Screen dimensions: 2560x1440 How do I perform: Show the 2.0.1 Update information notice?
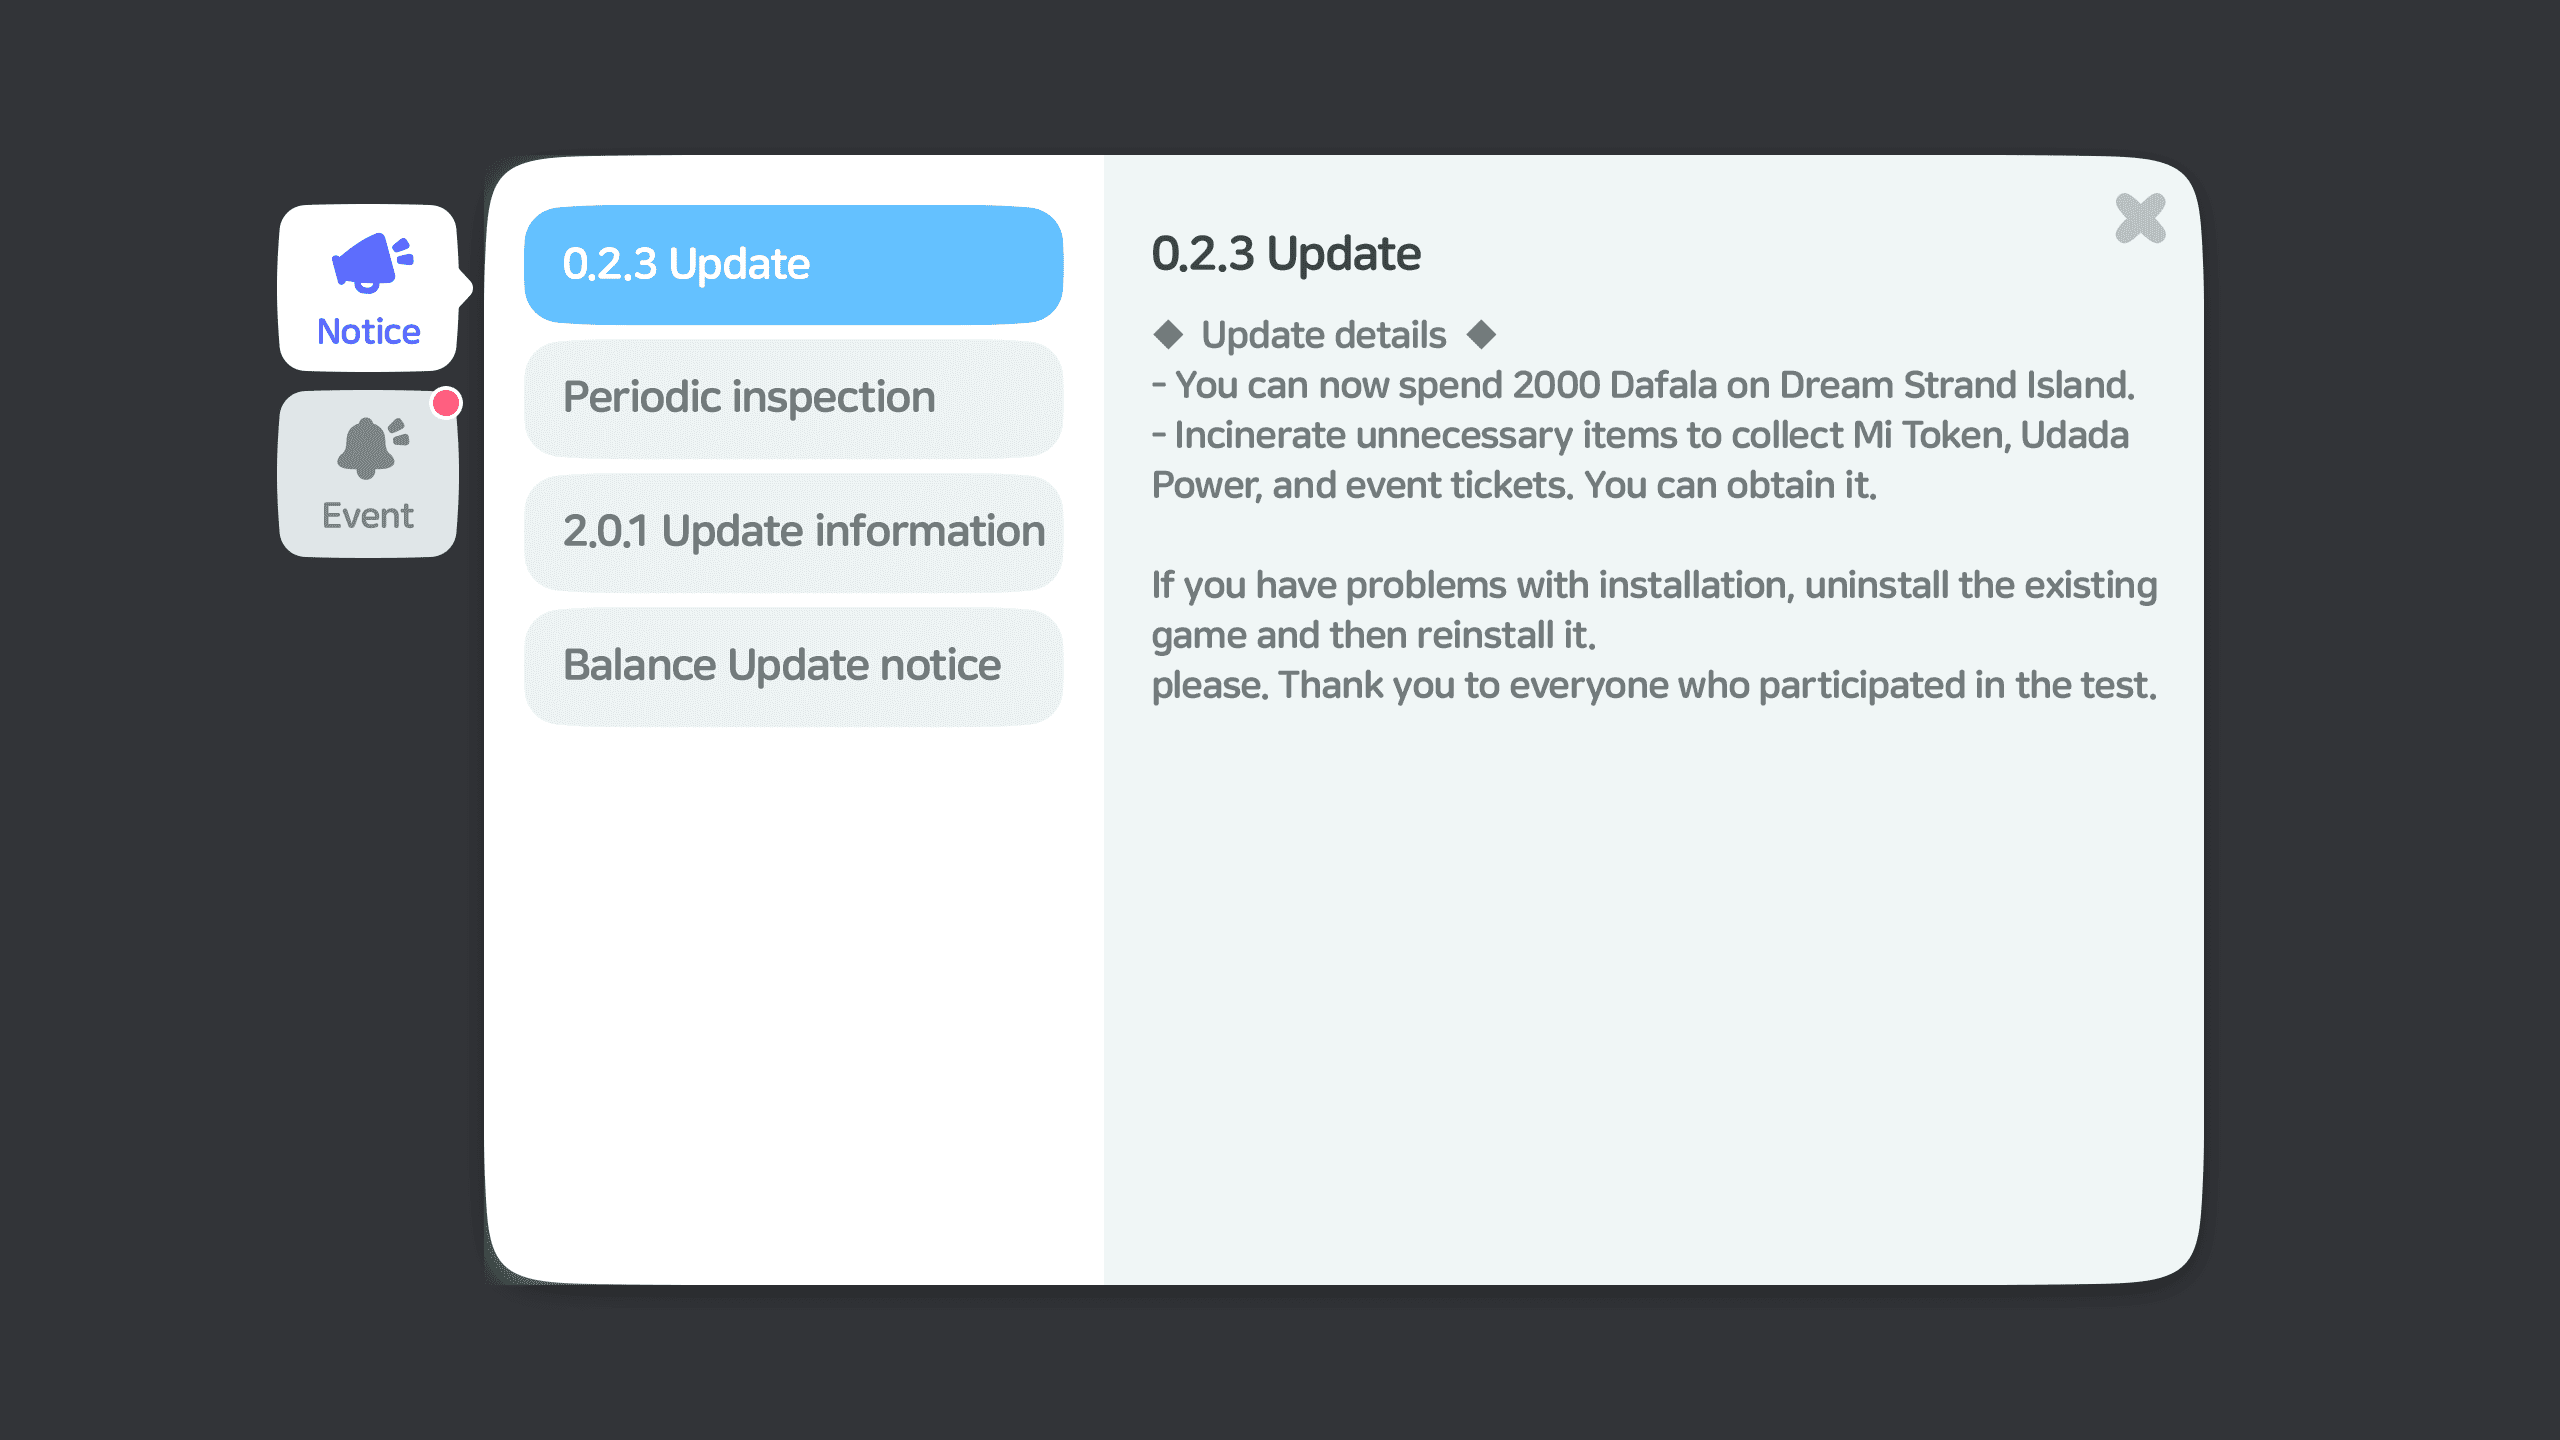tap(792, 532)
